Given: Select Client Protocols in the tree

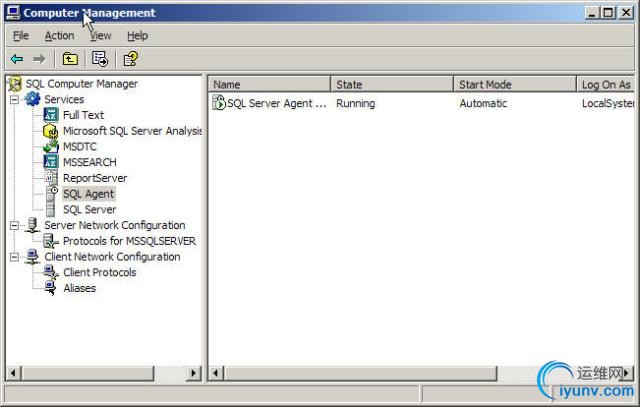Looking at the screenshot, I should pos(100,272).
